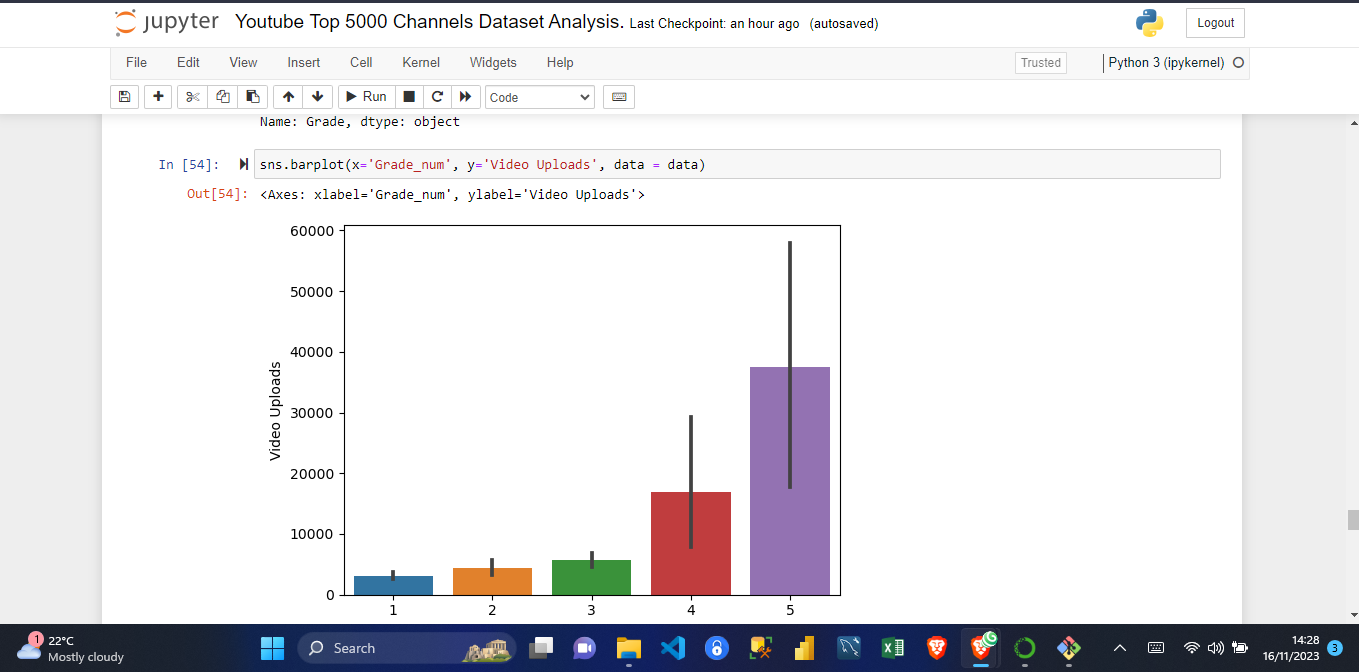Show hidden icons in the system tray

pyautogui.click(x=1119, y=648)
